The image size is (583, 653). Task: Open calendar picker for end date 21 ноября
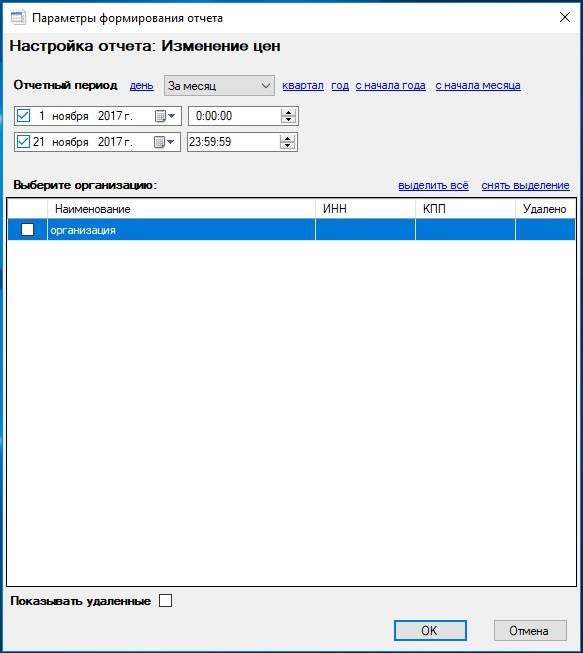[x=164, y=142]
